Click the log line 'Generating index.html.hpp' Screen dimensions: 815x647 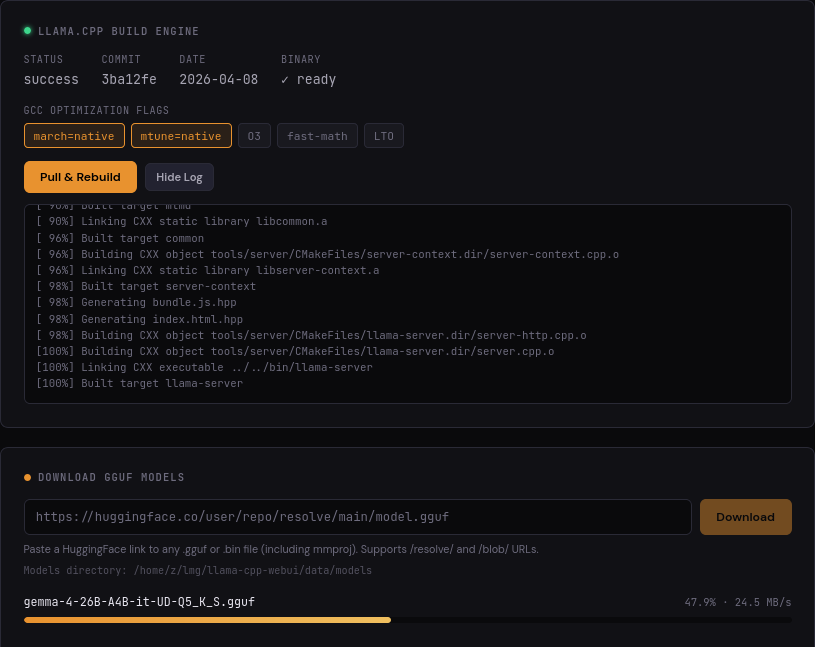[139, 319]
